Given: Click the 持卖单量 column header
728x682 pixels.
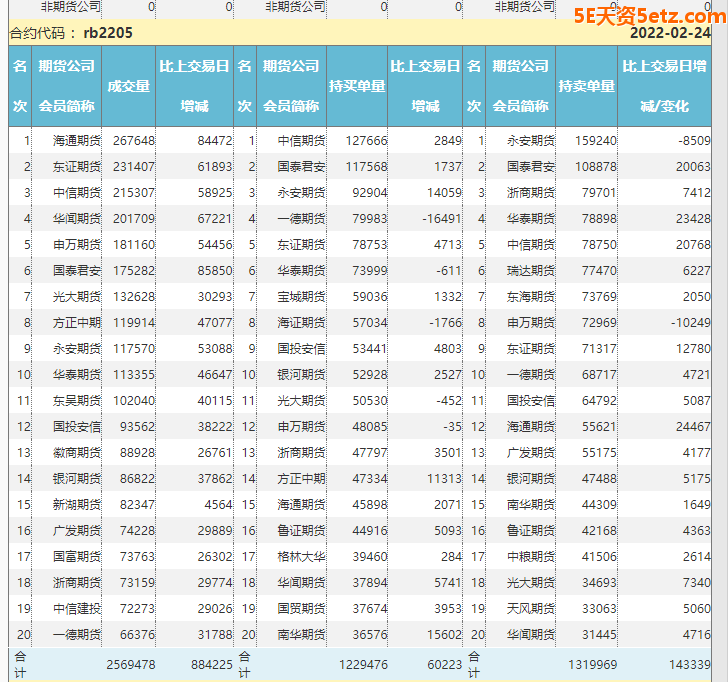Looking at the screenshot, I should [x=587, y=86].
